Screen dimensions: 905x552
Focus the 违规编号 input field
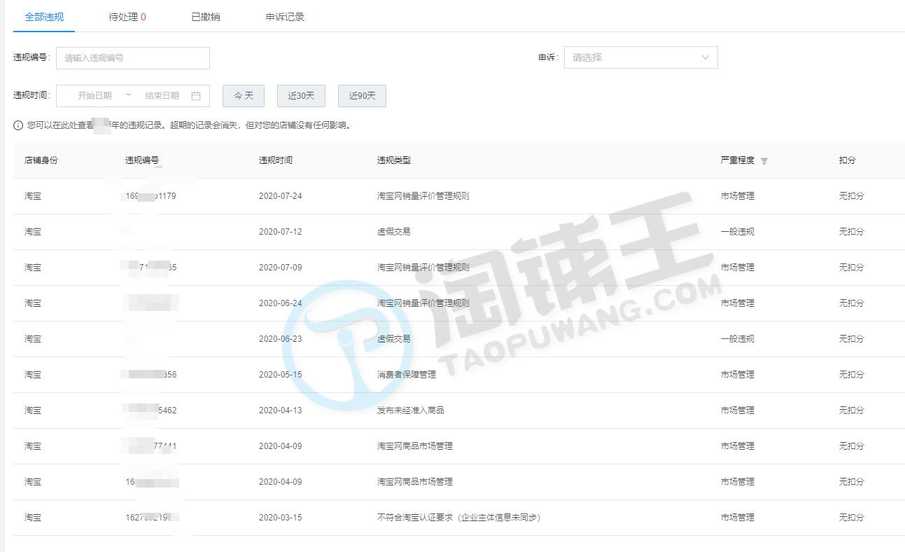[x=133, y=58]
